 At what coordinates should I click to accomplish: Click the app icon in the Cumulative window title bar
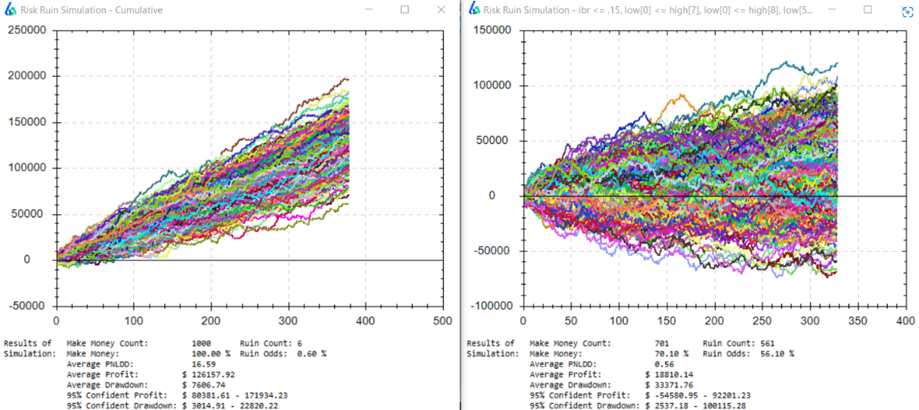point(9,9)
